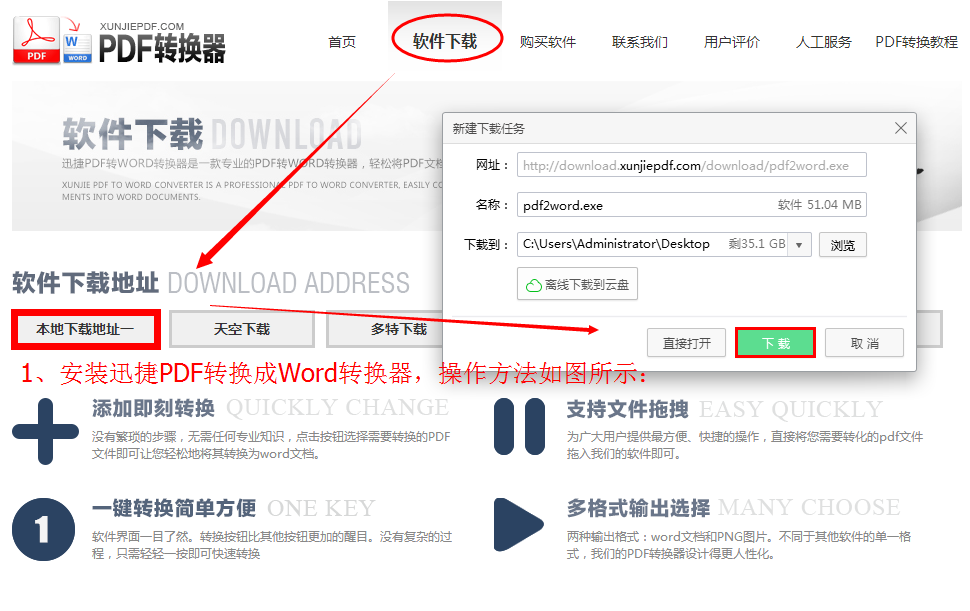Click the 添加即刻转换 heading text
The width and height of the screenshot is (970, 611).
point(153,408)
